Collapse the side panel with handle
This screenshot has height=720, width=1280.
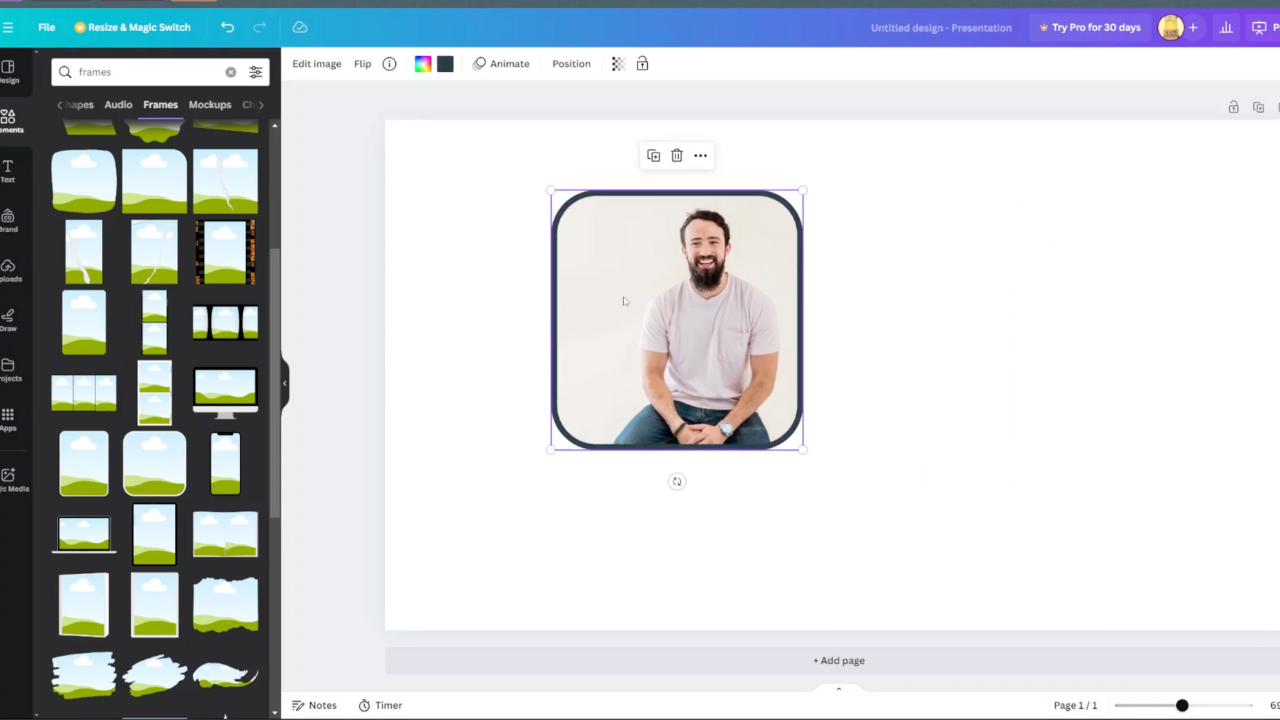[x=285, y=383]
